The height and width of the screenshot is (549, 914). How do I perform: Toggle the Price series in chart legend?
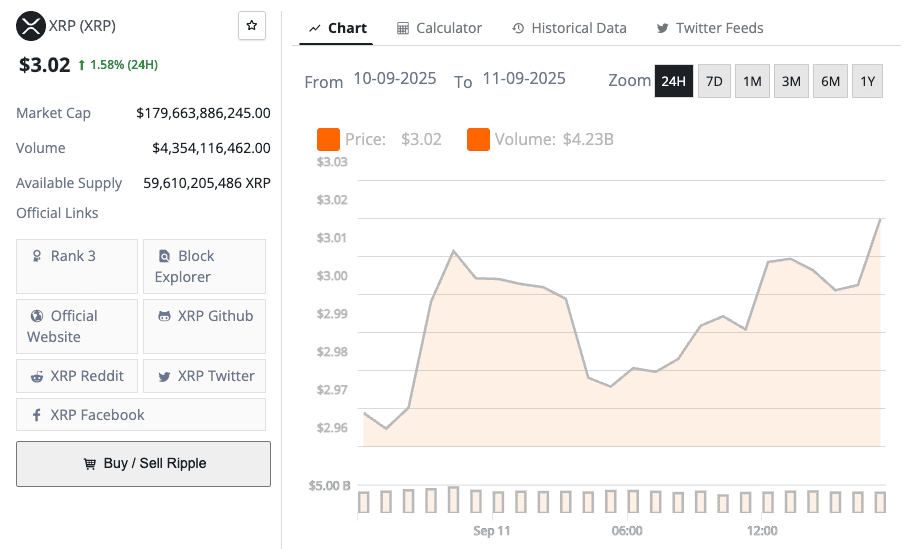tap(379, 139)
